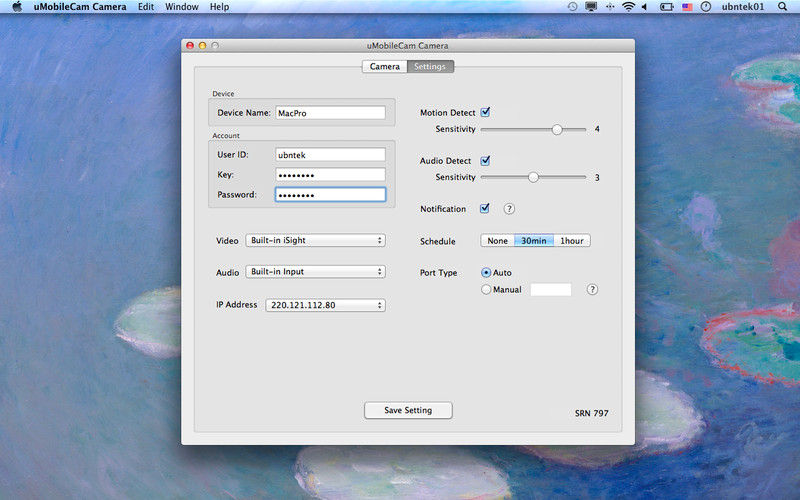
Task: Switch to the Settings tab
Action: pyautogui.click(x=430, y=66)
